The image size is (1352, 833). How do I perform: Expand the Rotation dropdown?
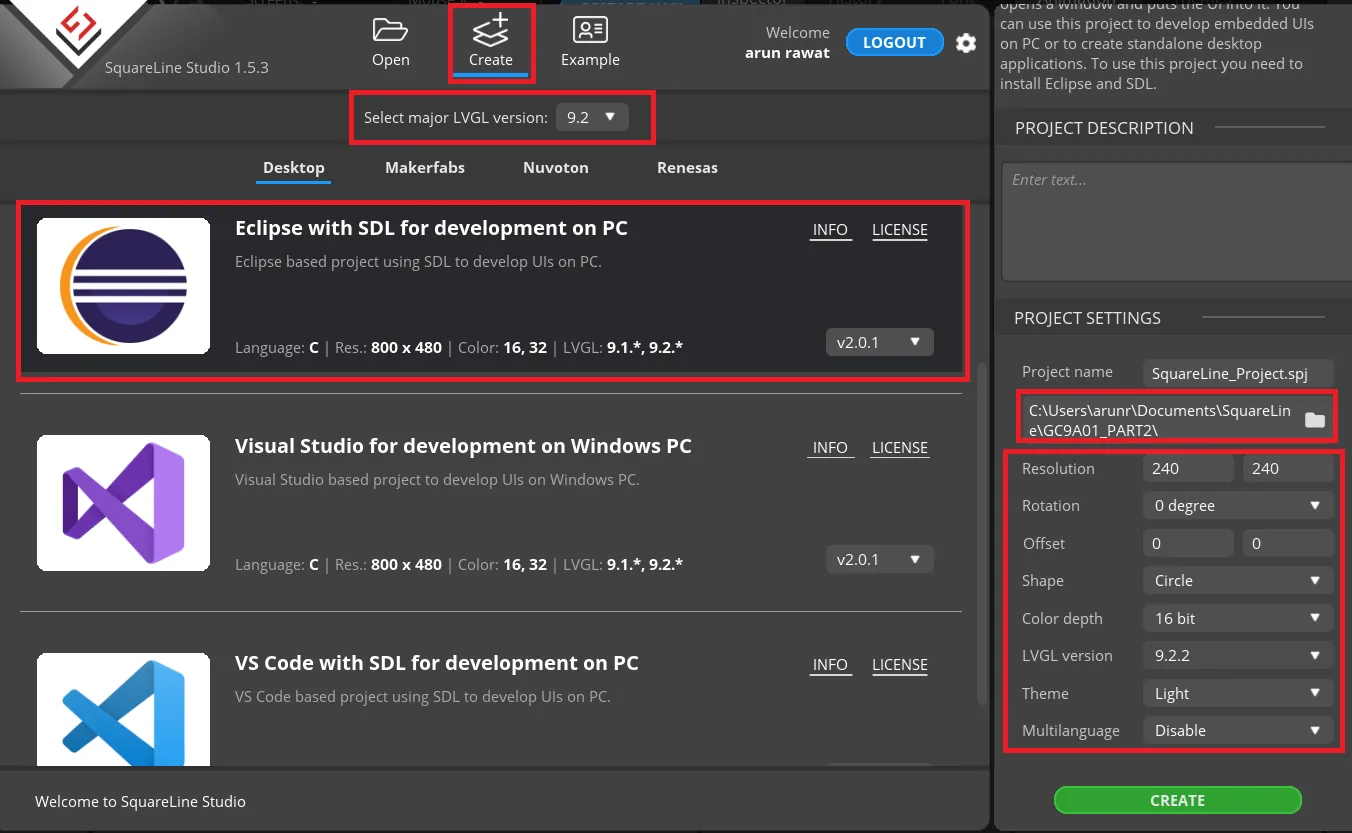click(x=1237, y=506)
